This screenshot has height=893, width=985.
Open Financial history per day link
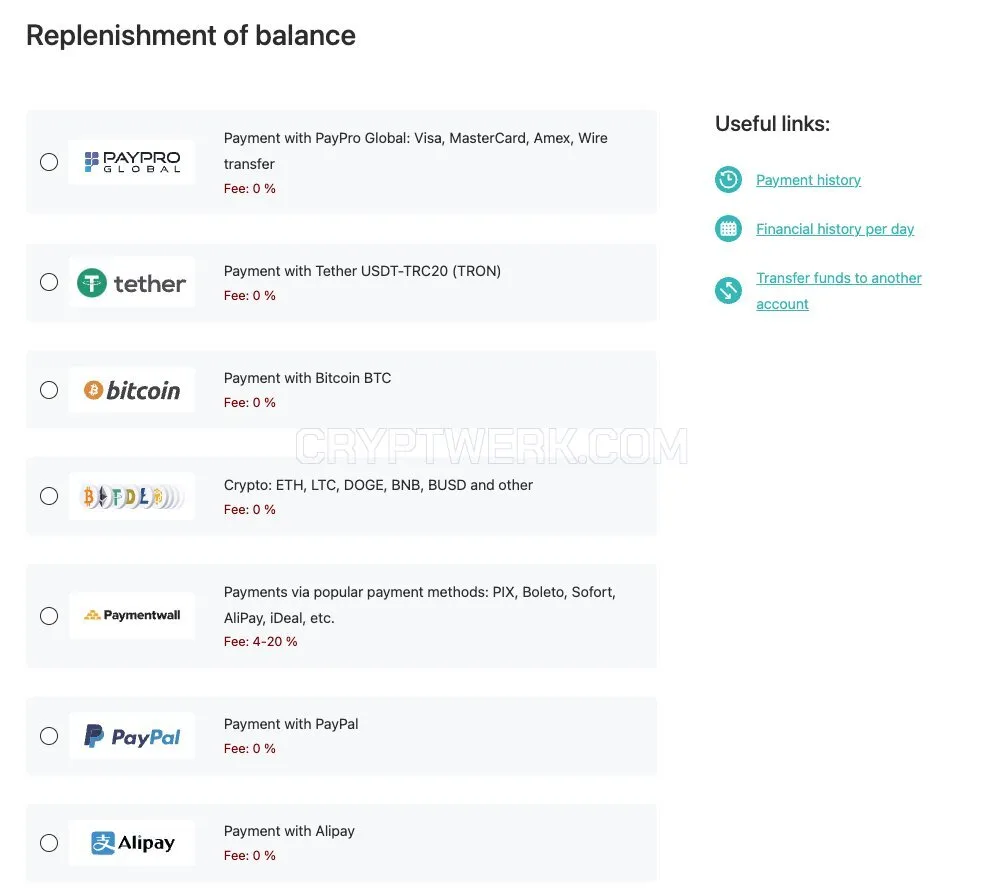click(x=835, y=229)
